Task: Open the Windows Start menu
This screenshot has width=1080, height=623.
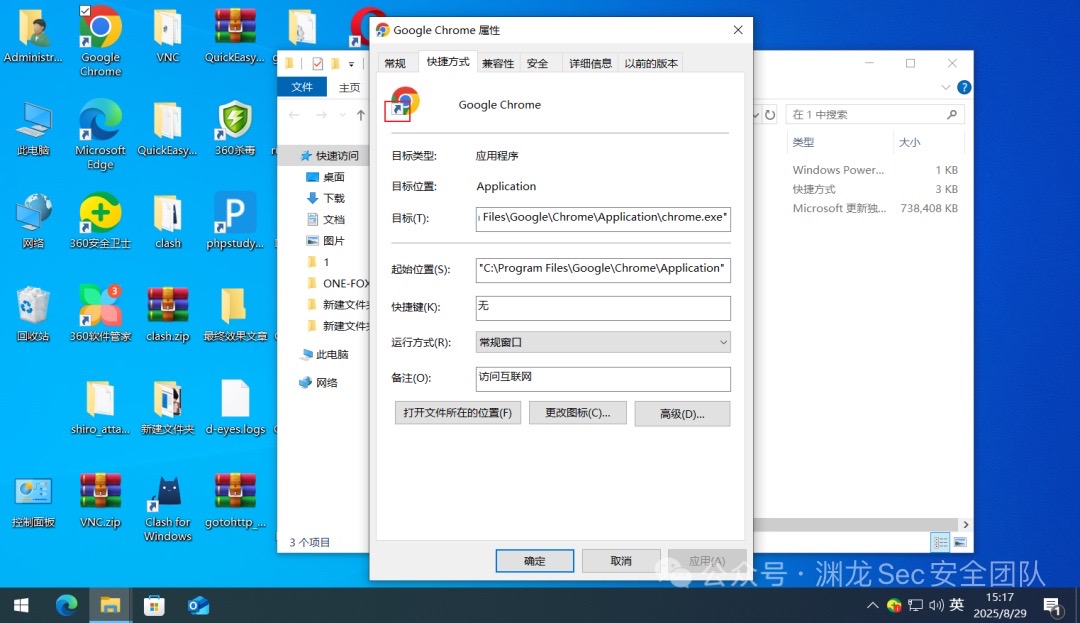Action: [x=21, y=605]
